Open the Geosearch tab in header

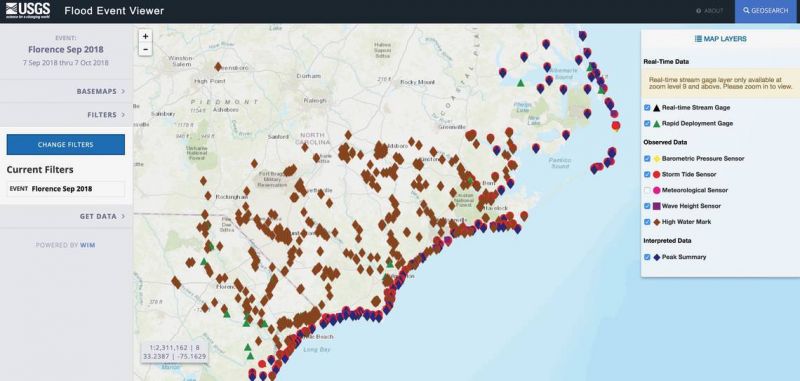(x=766, y=11)
